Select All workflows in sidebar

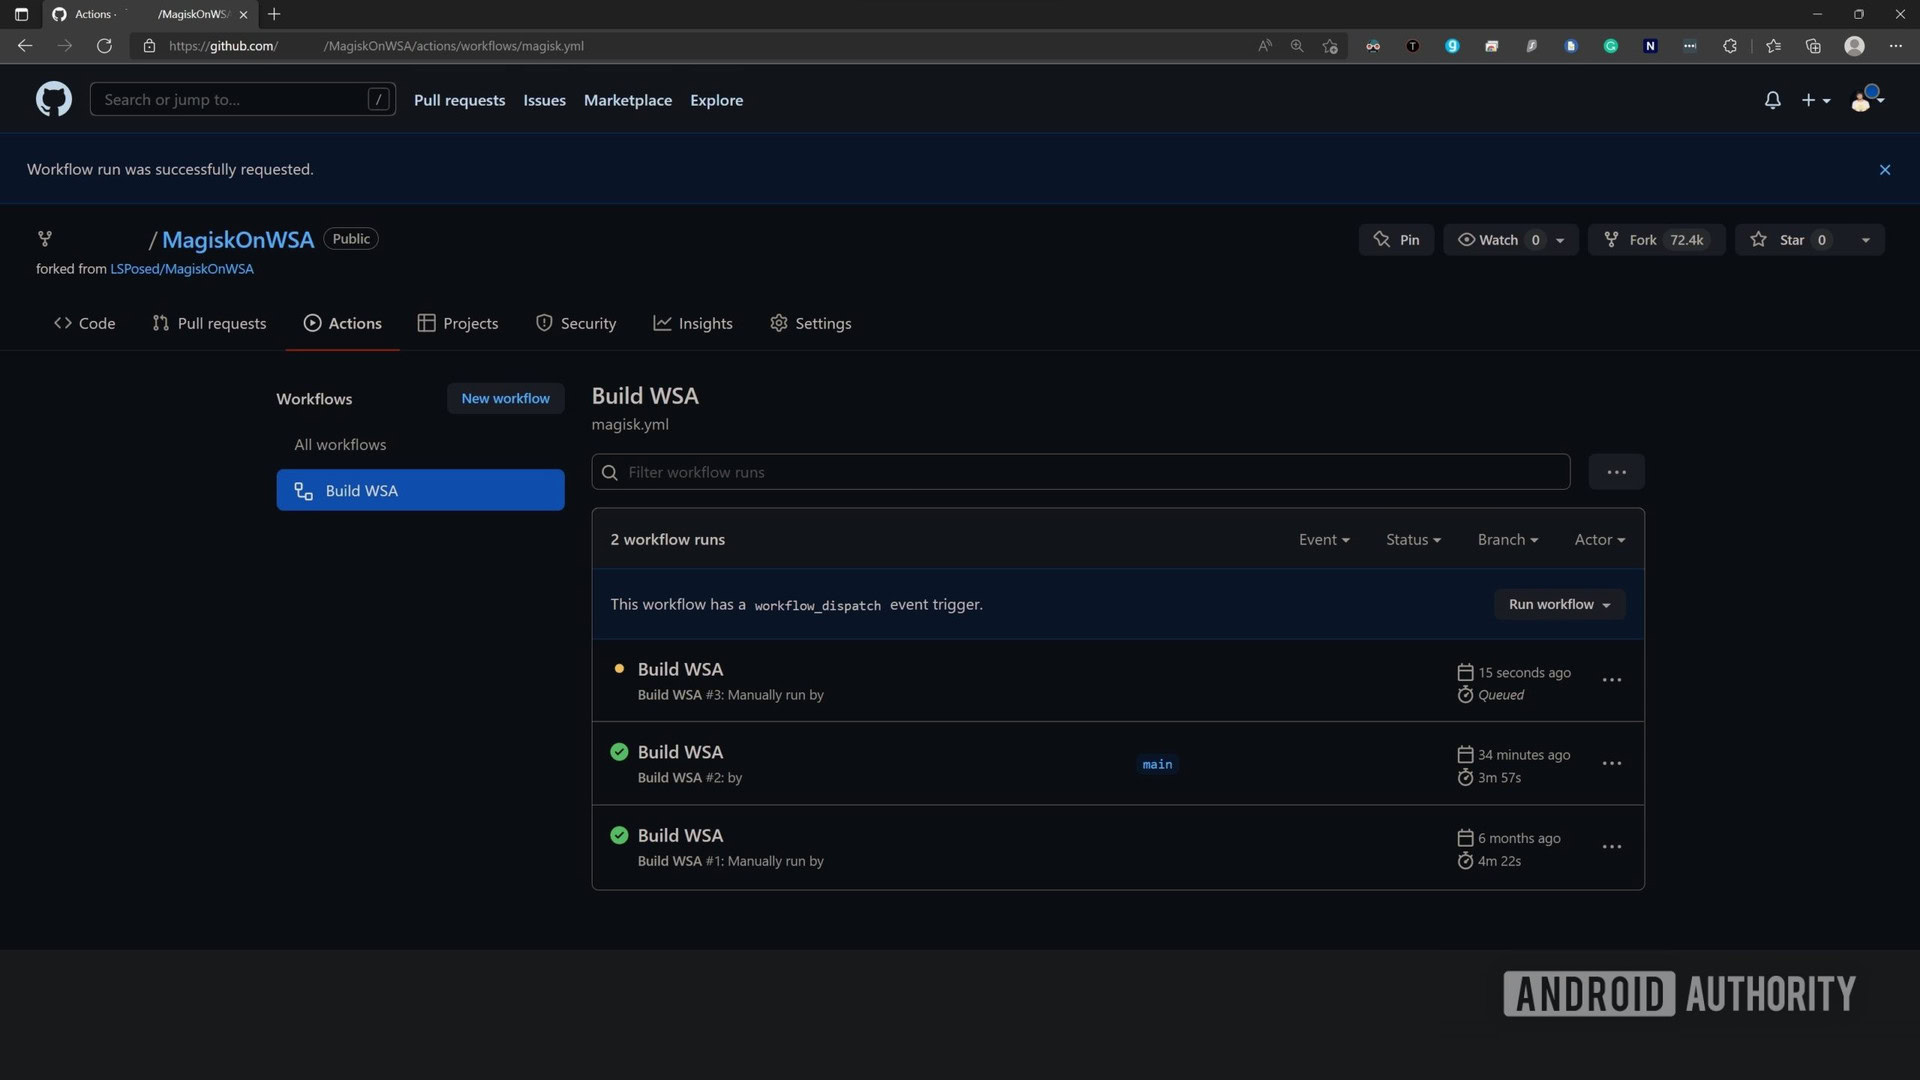pyautogui.click(x=340, y=444)
